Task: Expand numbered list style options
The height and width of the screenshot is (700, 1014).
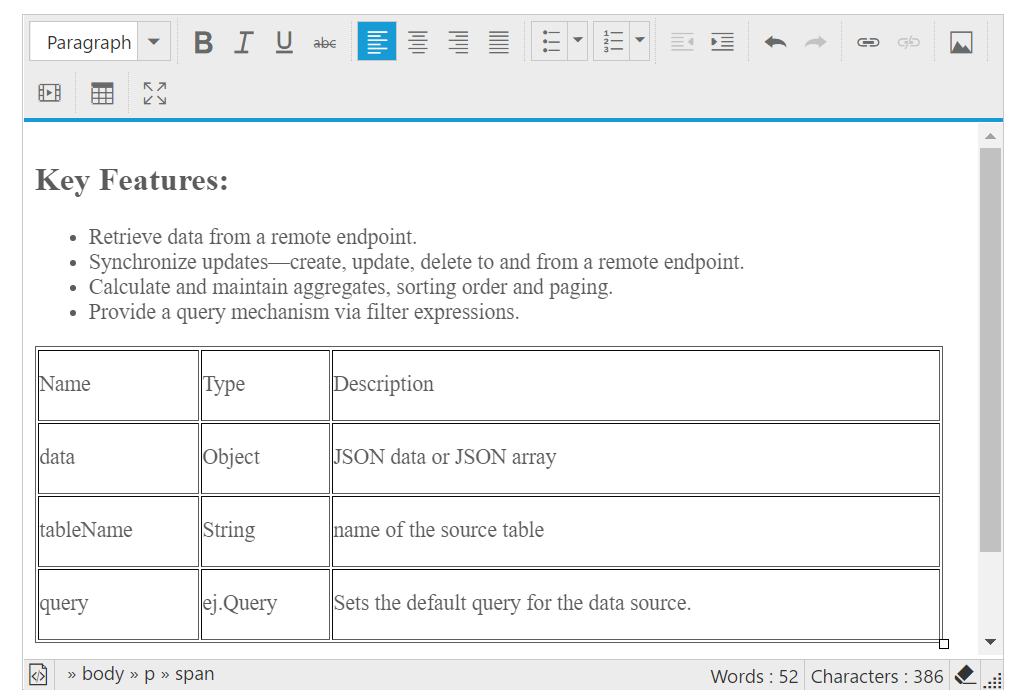Action: pos(640,42)
